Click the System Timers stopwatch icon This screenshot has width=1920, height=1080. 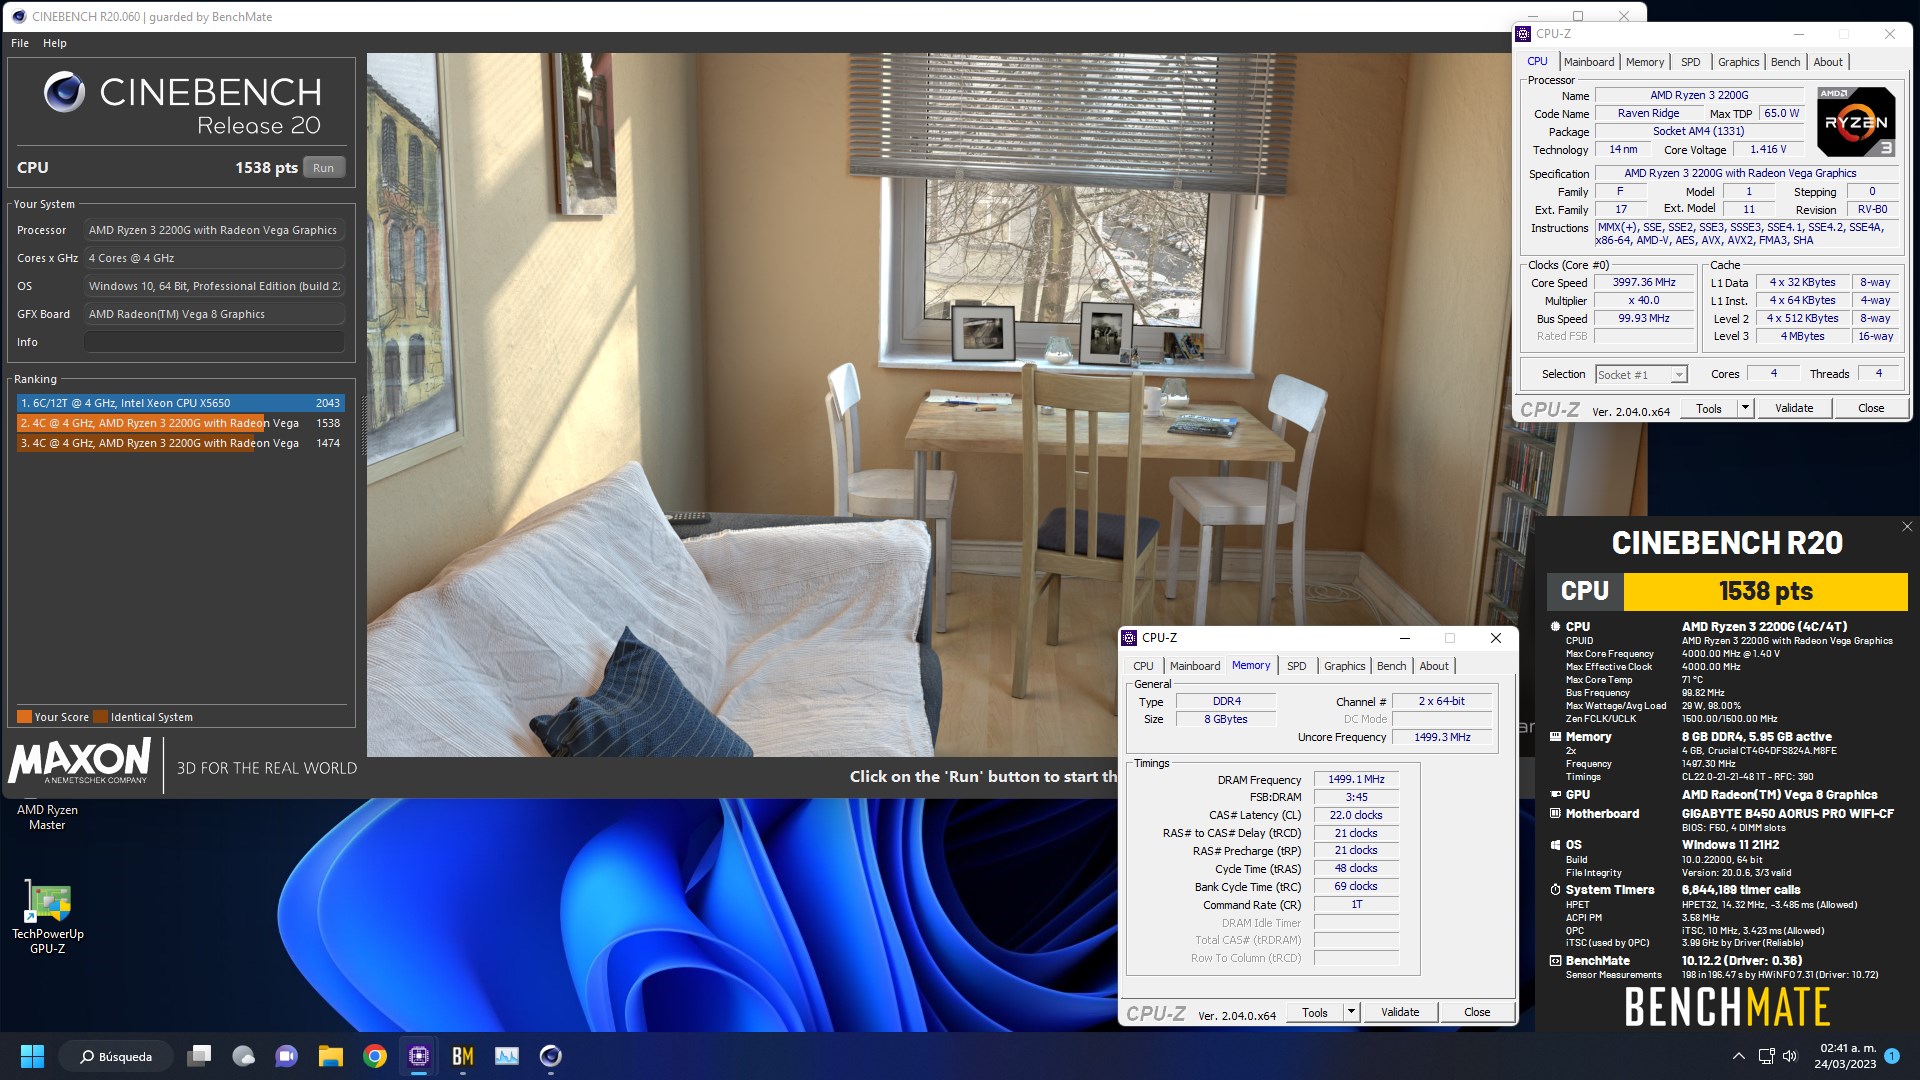[x=1555, y=890]
